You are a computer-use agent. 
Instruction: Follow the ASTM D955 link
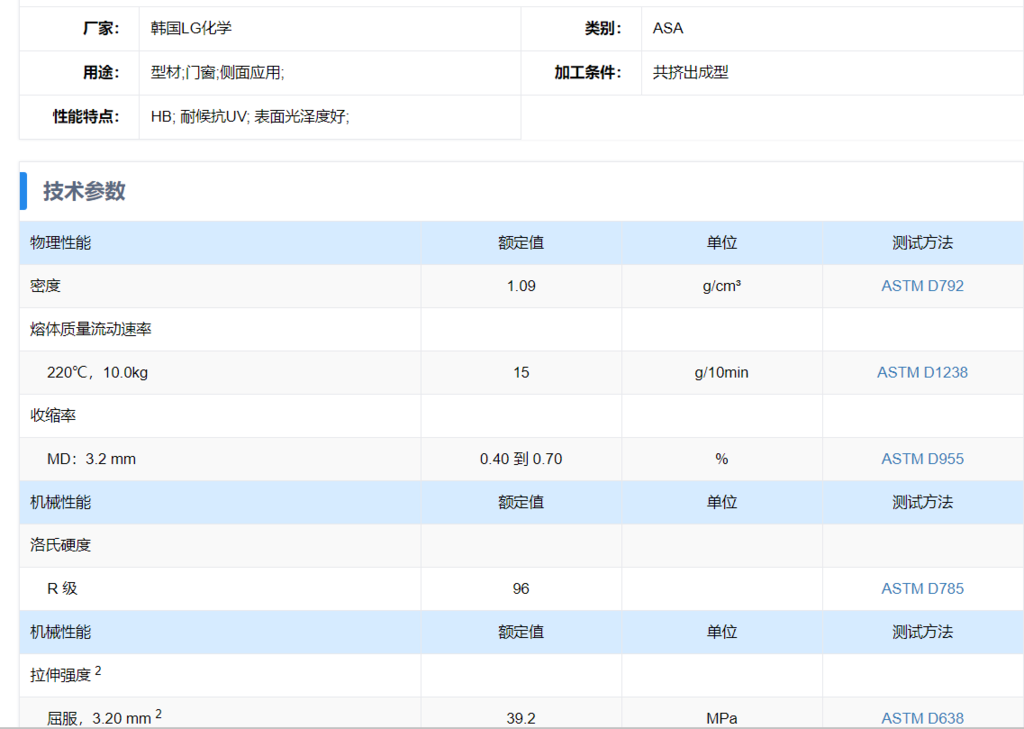click(x=922, y=459)
